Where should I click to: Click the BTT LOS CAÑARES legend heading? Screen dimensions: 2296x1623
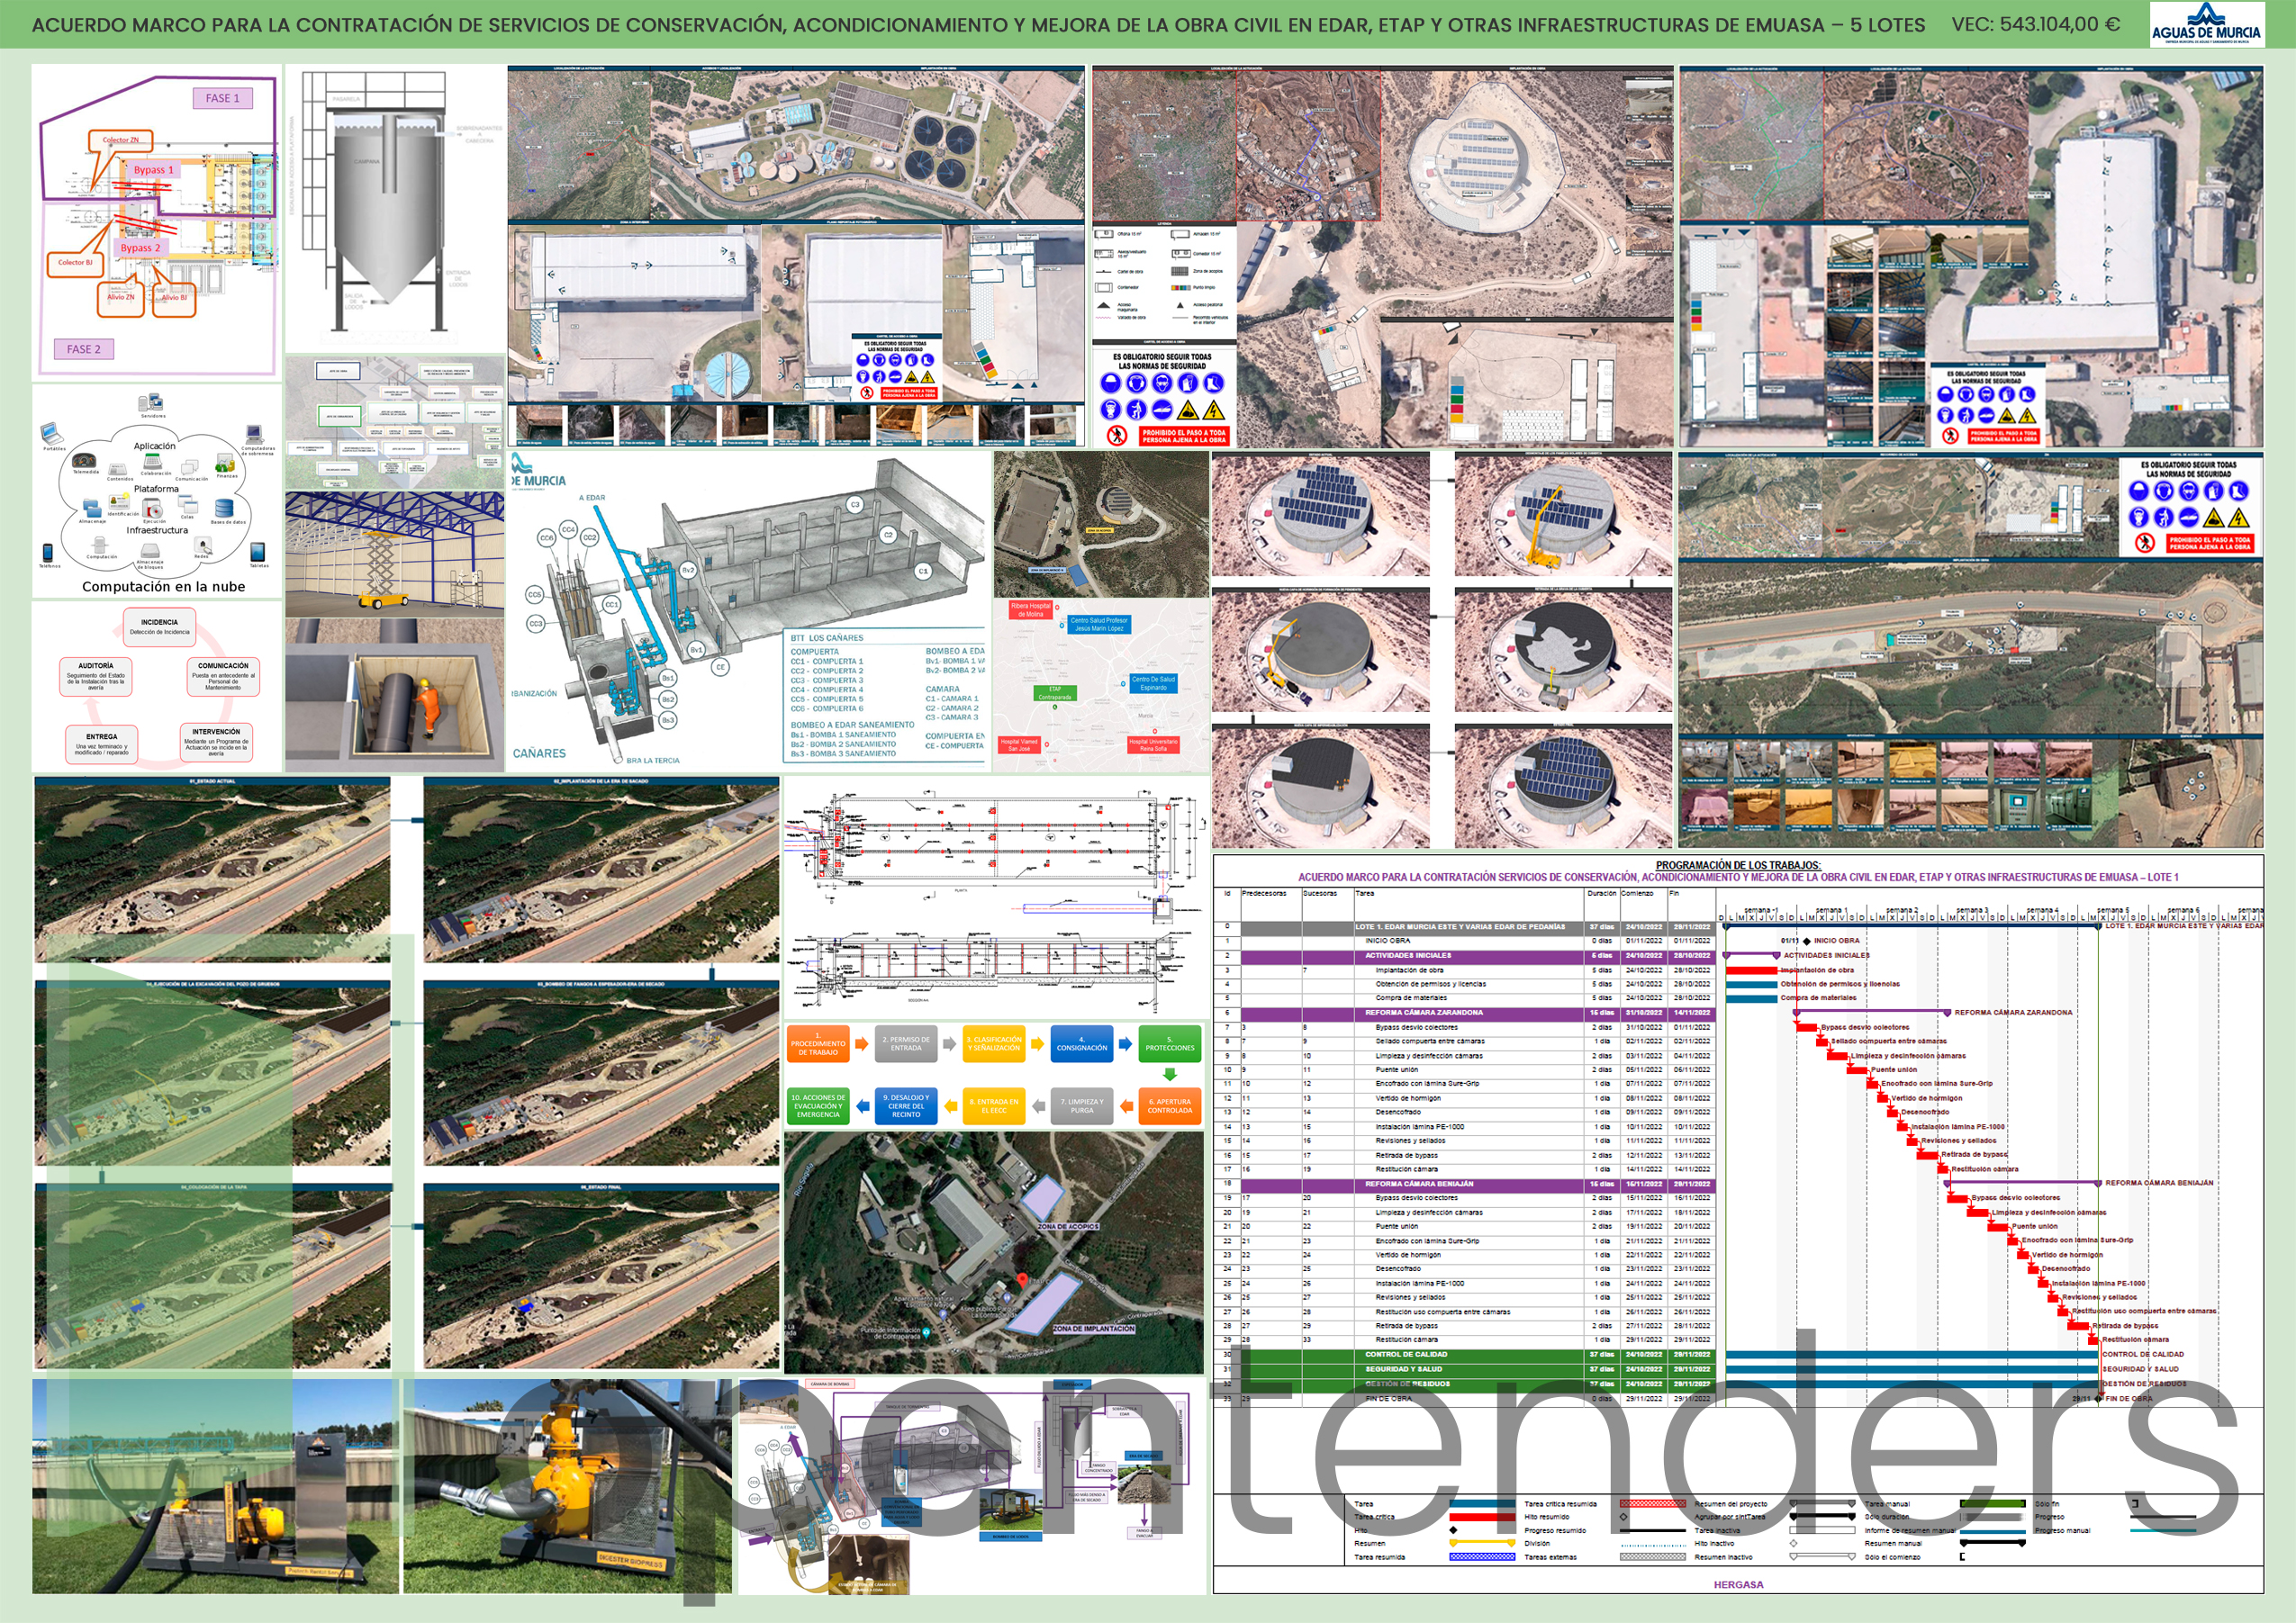(x=826, y=638)
